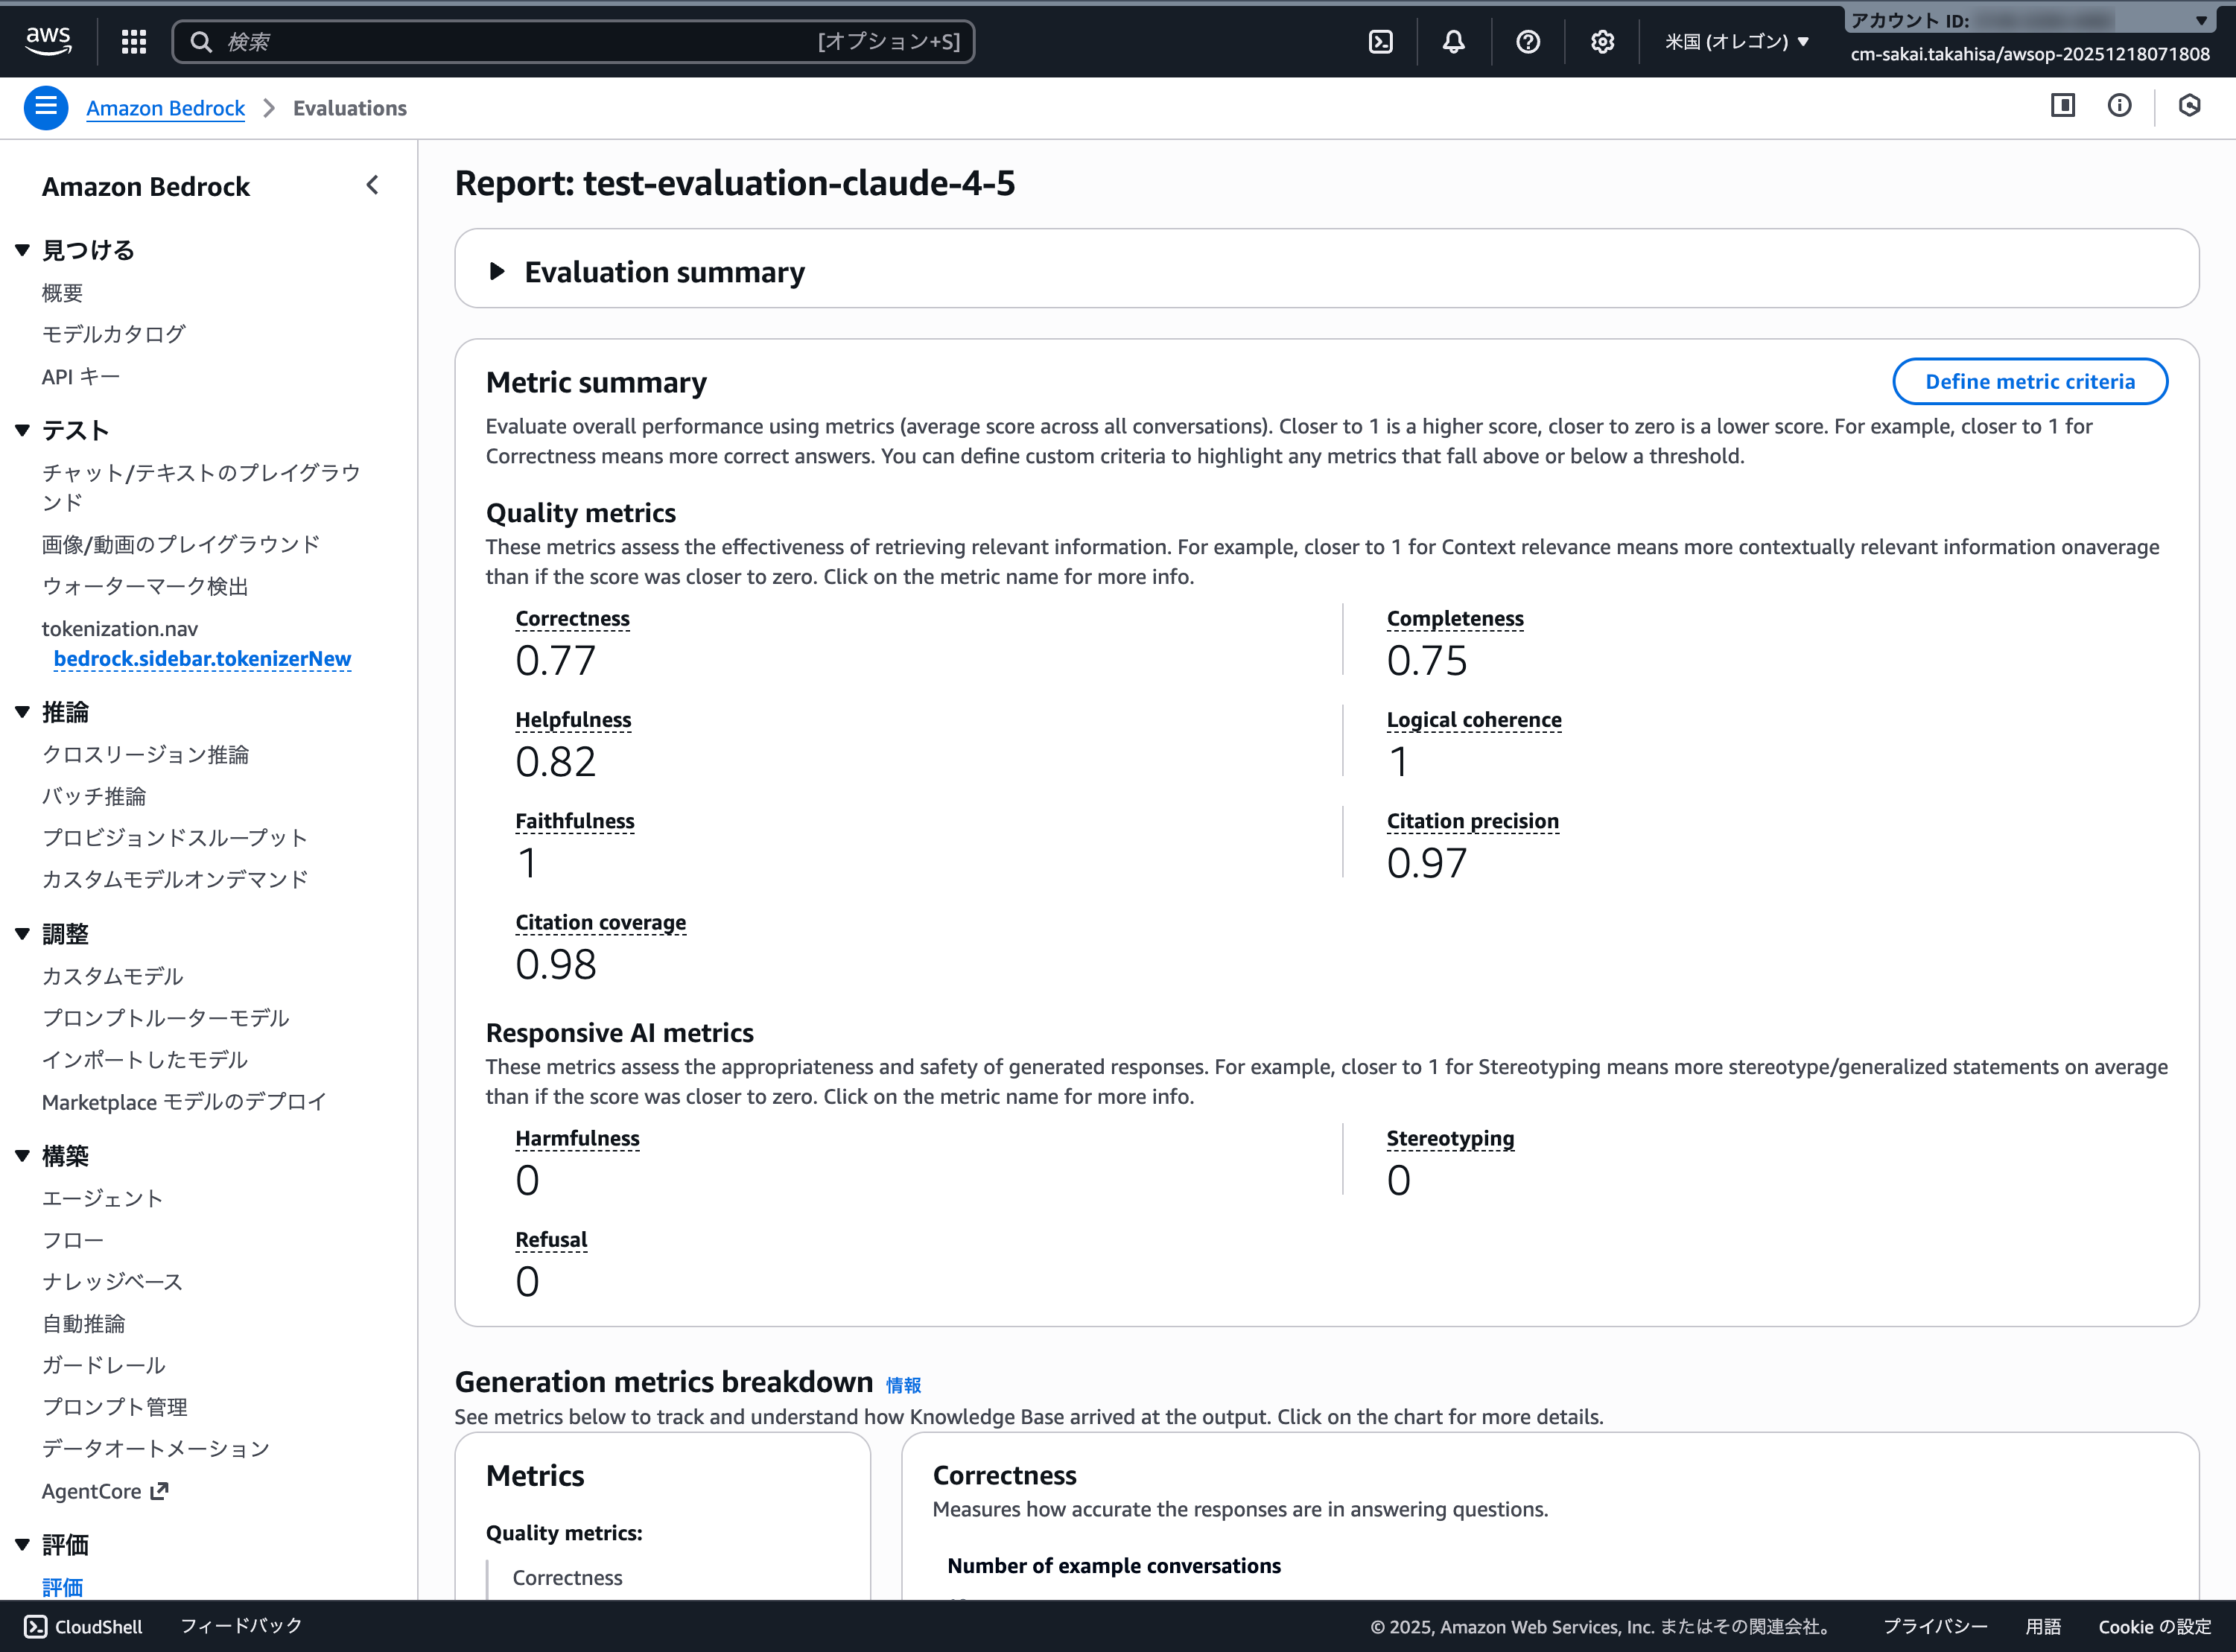This screenshot has height=1652, width=2236.
Task: Open the account ID dropdown menu
Action: (x=2200, y=20)
